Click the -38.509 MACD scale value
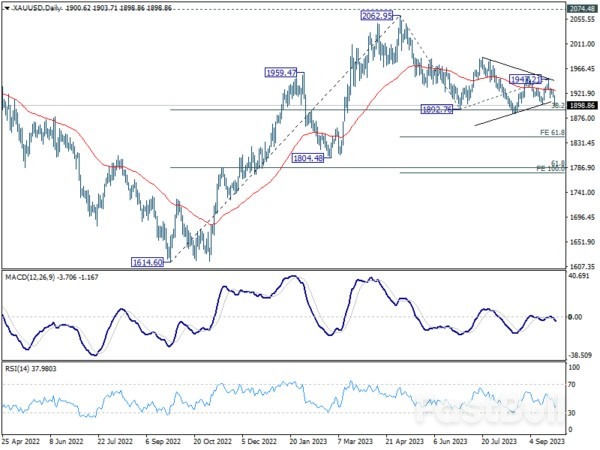Viewport: 600px width, 450px height. coord(580,355)
